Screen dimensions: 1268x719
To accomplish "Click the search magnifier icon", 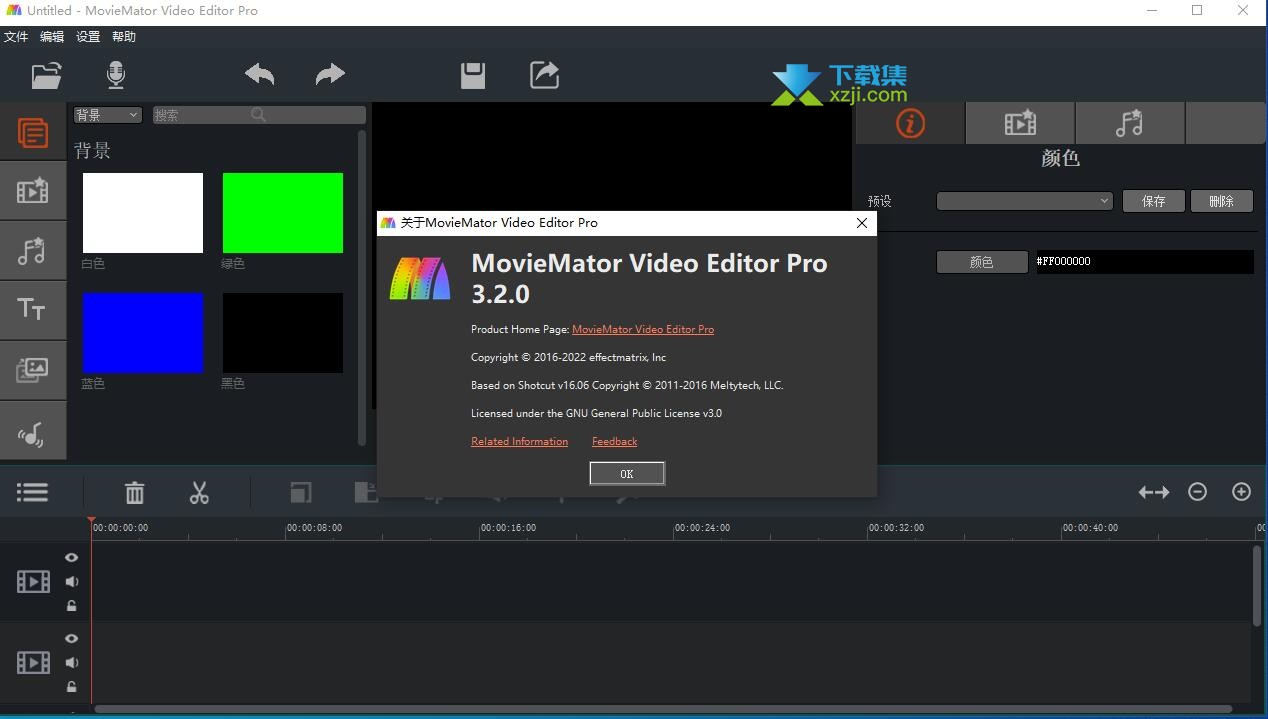I will [259, 115].
